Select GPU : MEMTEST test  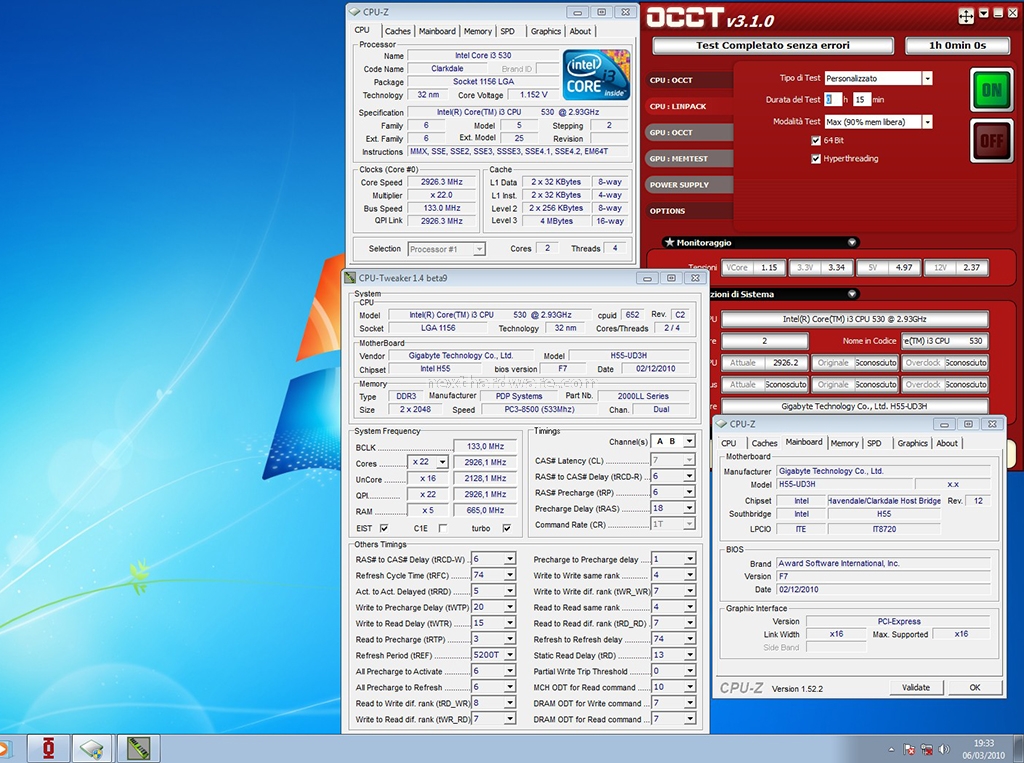point(691,159)
